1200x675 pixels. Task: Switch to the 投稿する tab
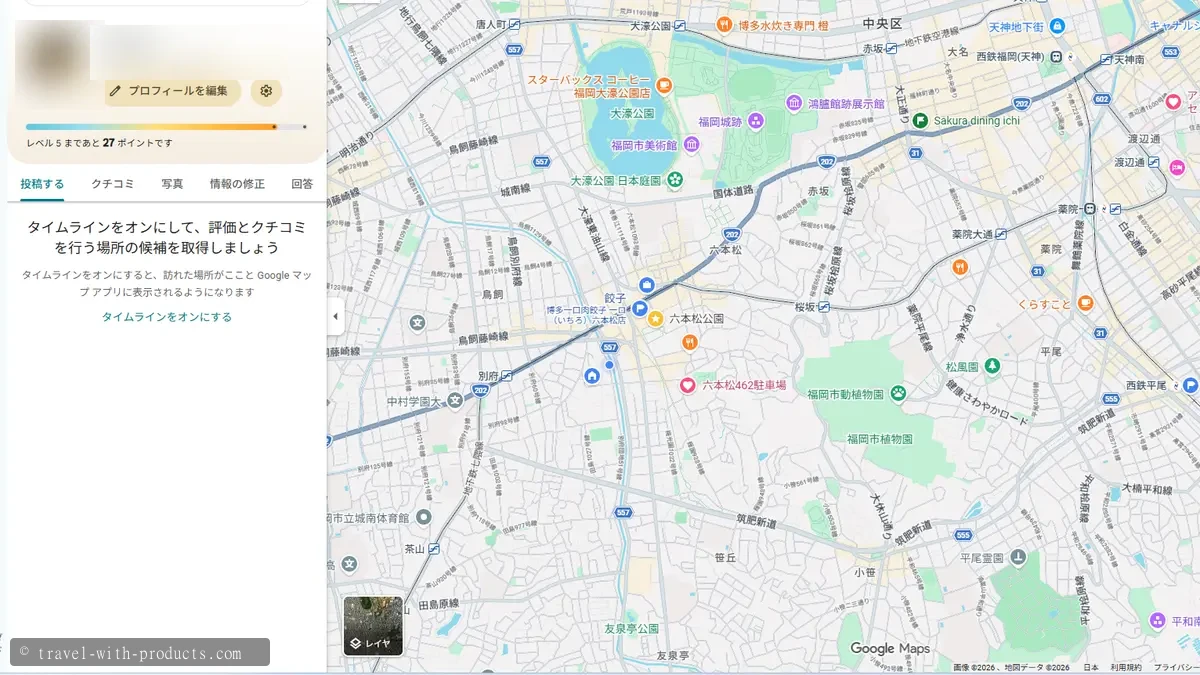(42, 184)
